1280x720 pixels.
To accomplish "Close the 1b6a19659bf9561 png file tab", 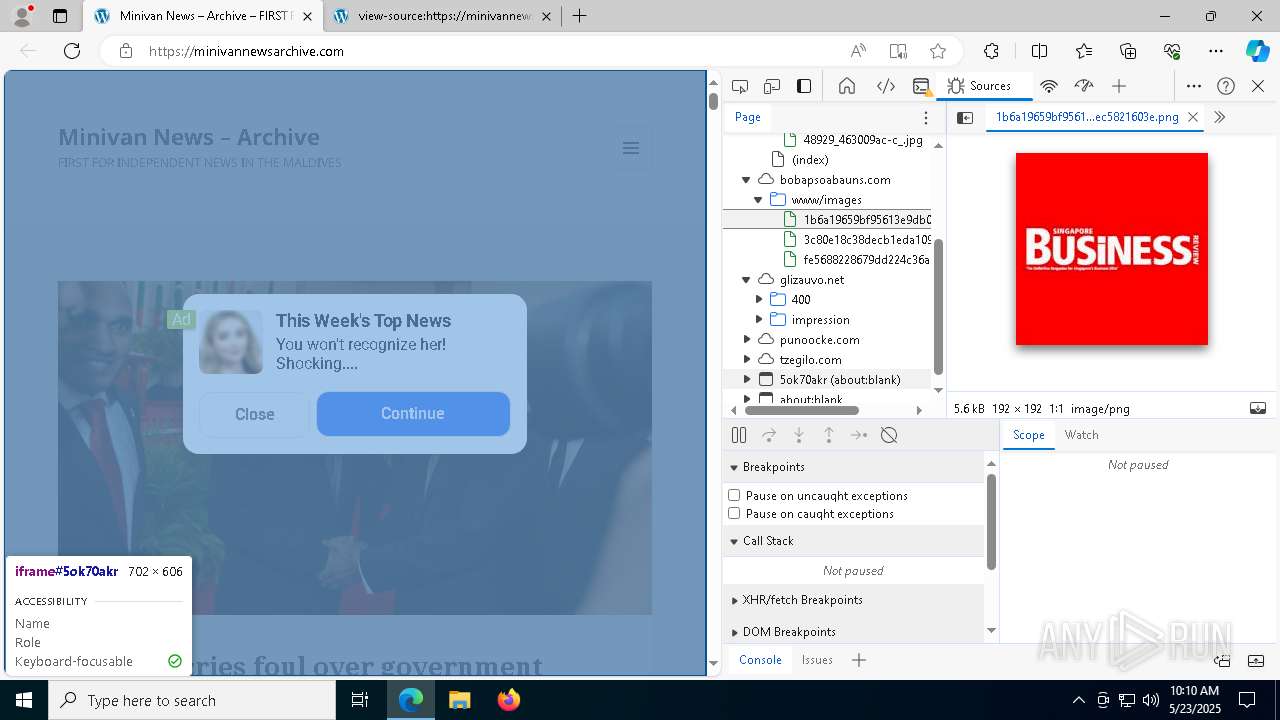I will 1193,117.
